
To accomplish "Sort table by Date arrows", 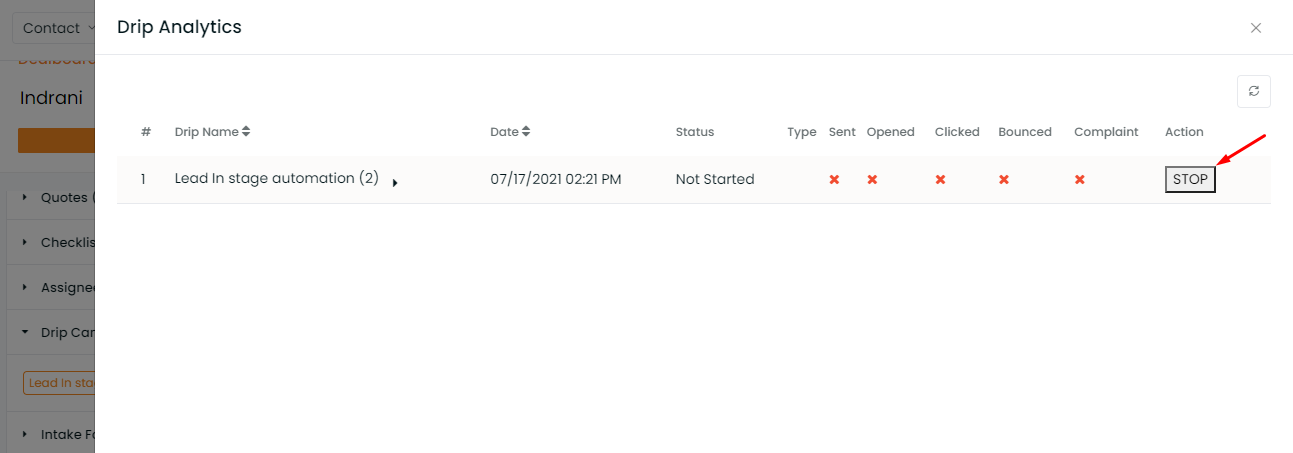I will tap(526, 131).
